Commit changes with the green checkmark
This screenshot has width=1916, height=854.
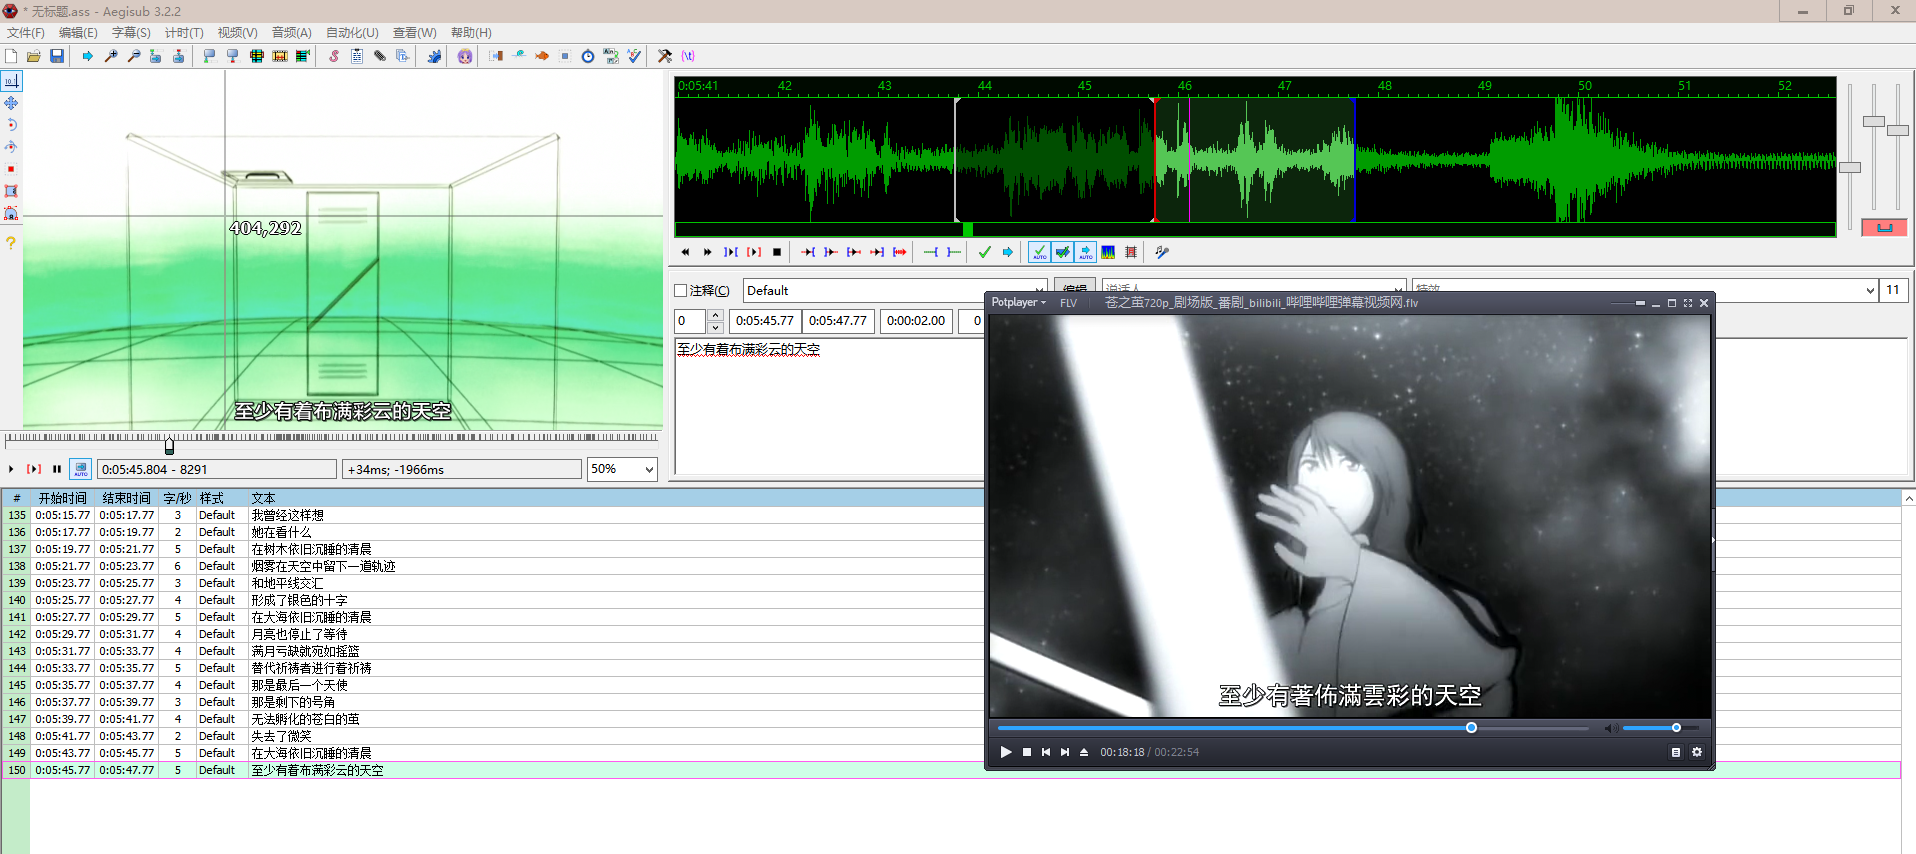[x=985, y=252]
